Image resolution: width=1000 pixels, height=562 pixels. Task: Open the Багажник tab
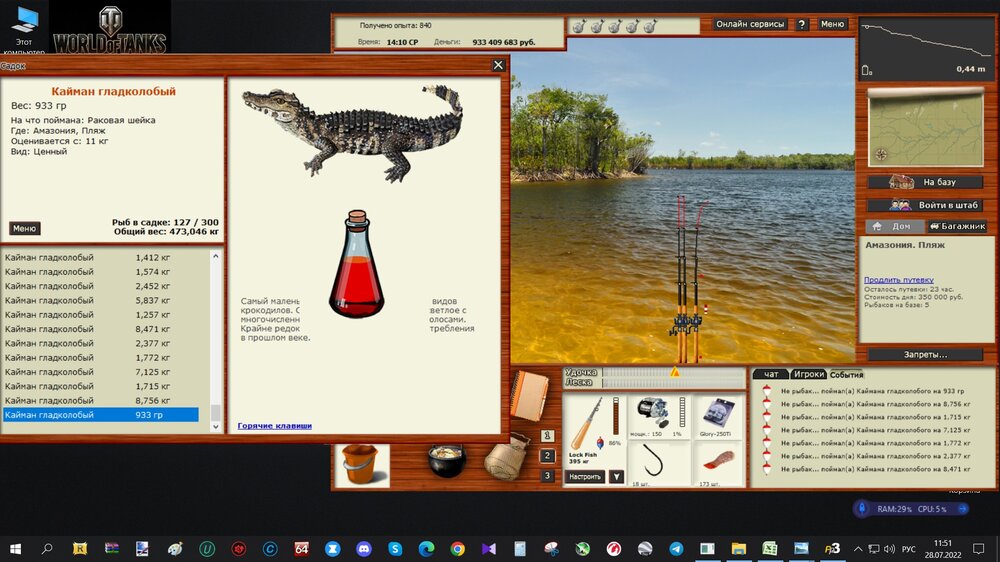pos(957,226)
